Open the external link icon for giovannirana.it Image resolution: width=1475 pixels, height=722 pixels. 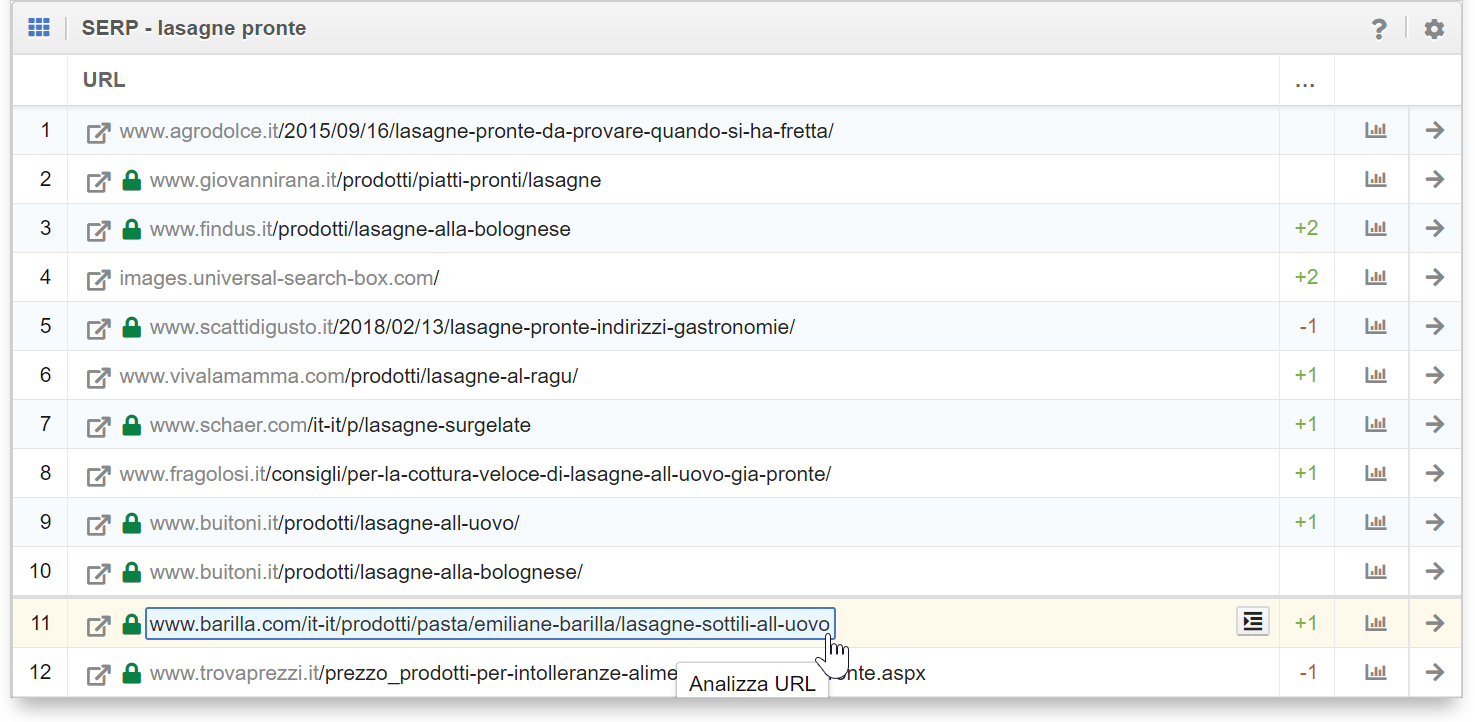click(x=98, y=181)
